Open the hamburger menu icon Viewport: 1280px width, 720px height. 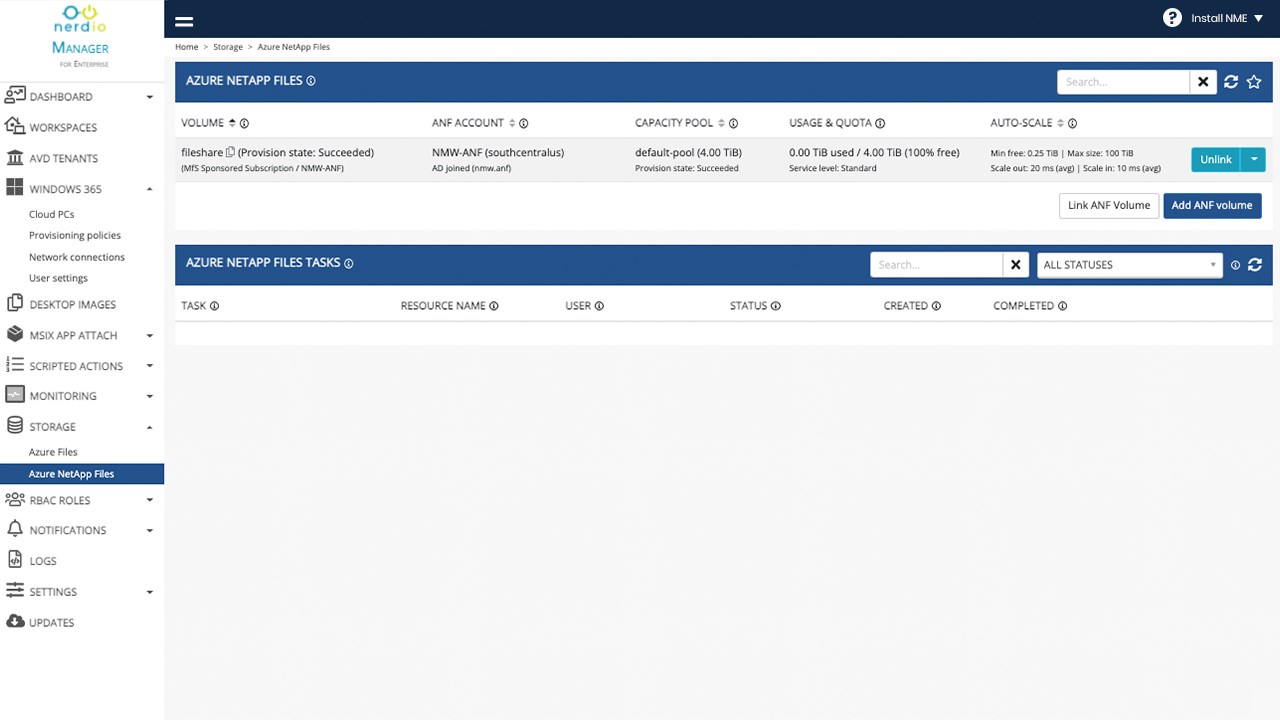point(184,20)
